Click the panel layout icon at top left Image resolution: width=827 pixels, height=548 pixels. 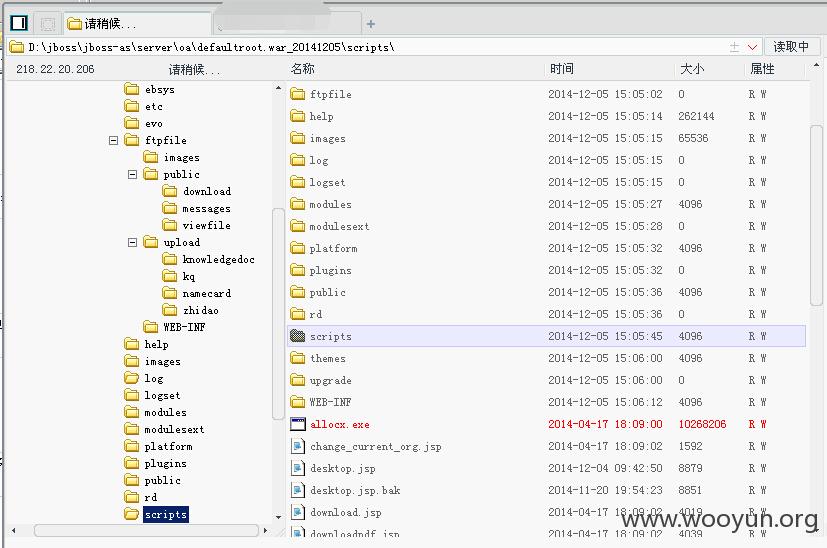pos(19,23)
